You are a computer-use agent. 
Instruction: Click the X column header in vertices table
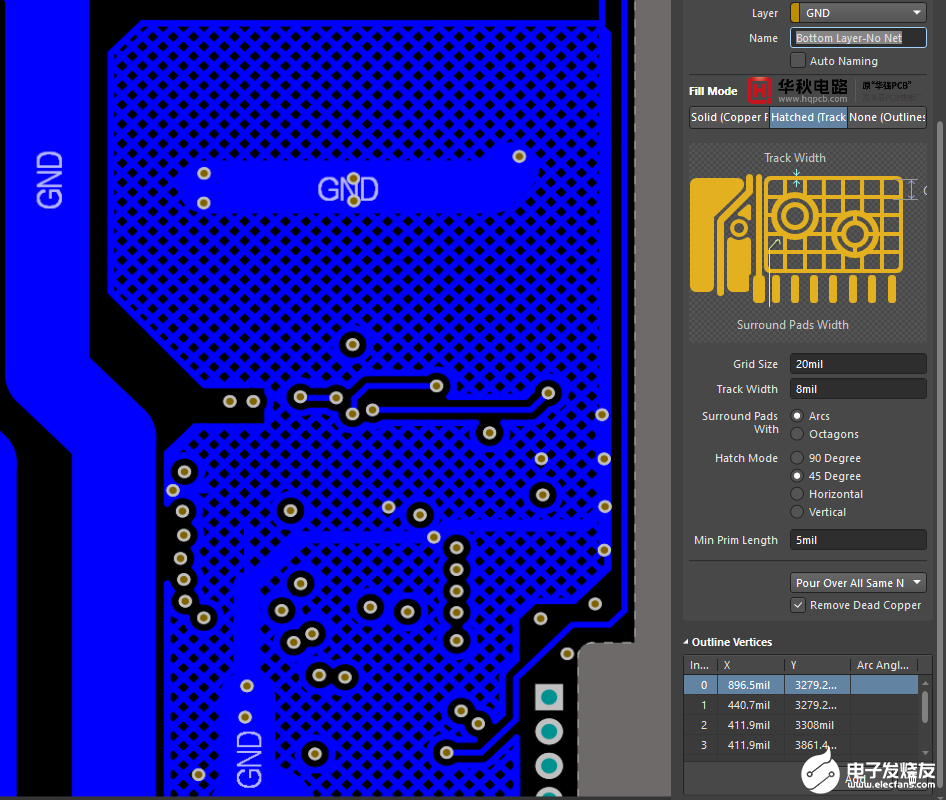point(751,665)
